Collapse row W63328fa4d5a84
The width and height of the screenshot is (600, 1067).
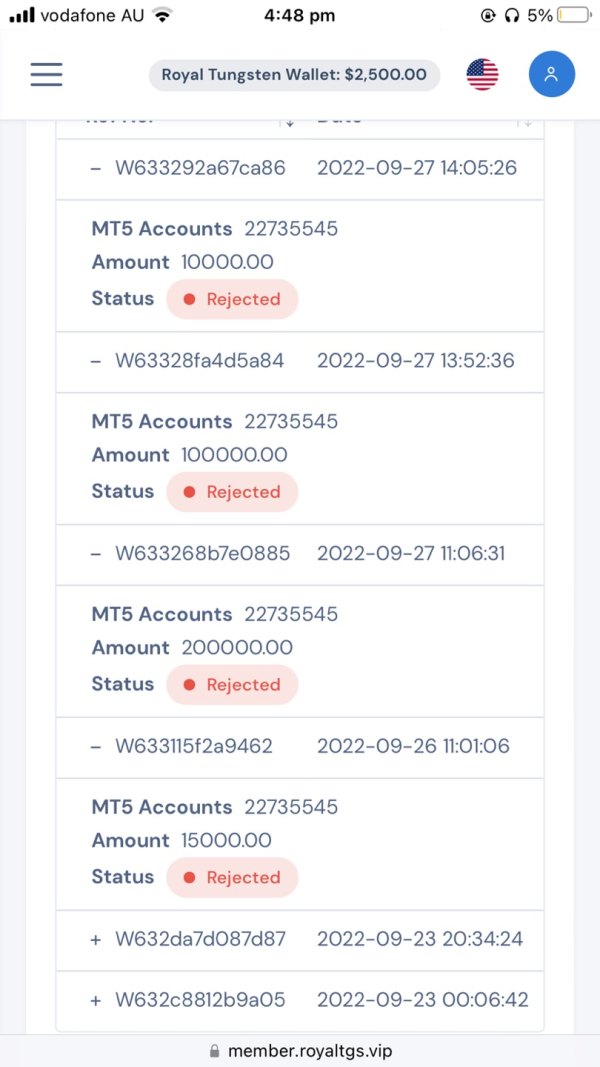(x=96, y=361)
